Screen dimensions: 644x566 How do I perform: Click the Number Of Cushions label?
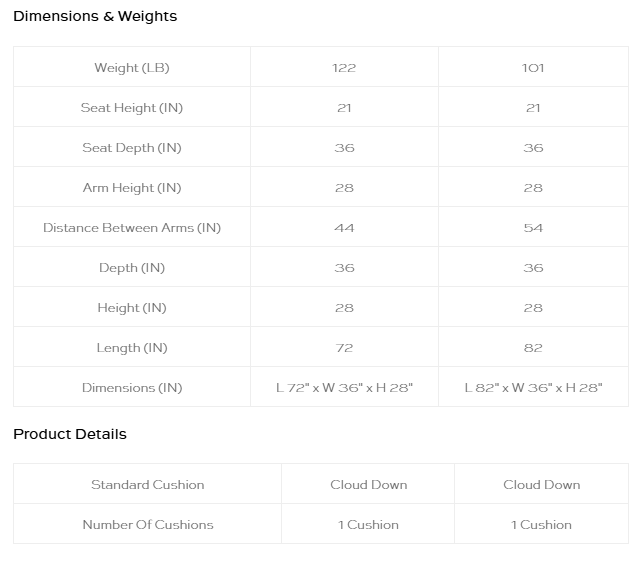(148, 525)
